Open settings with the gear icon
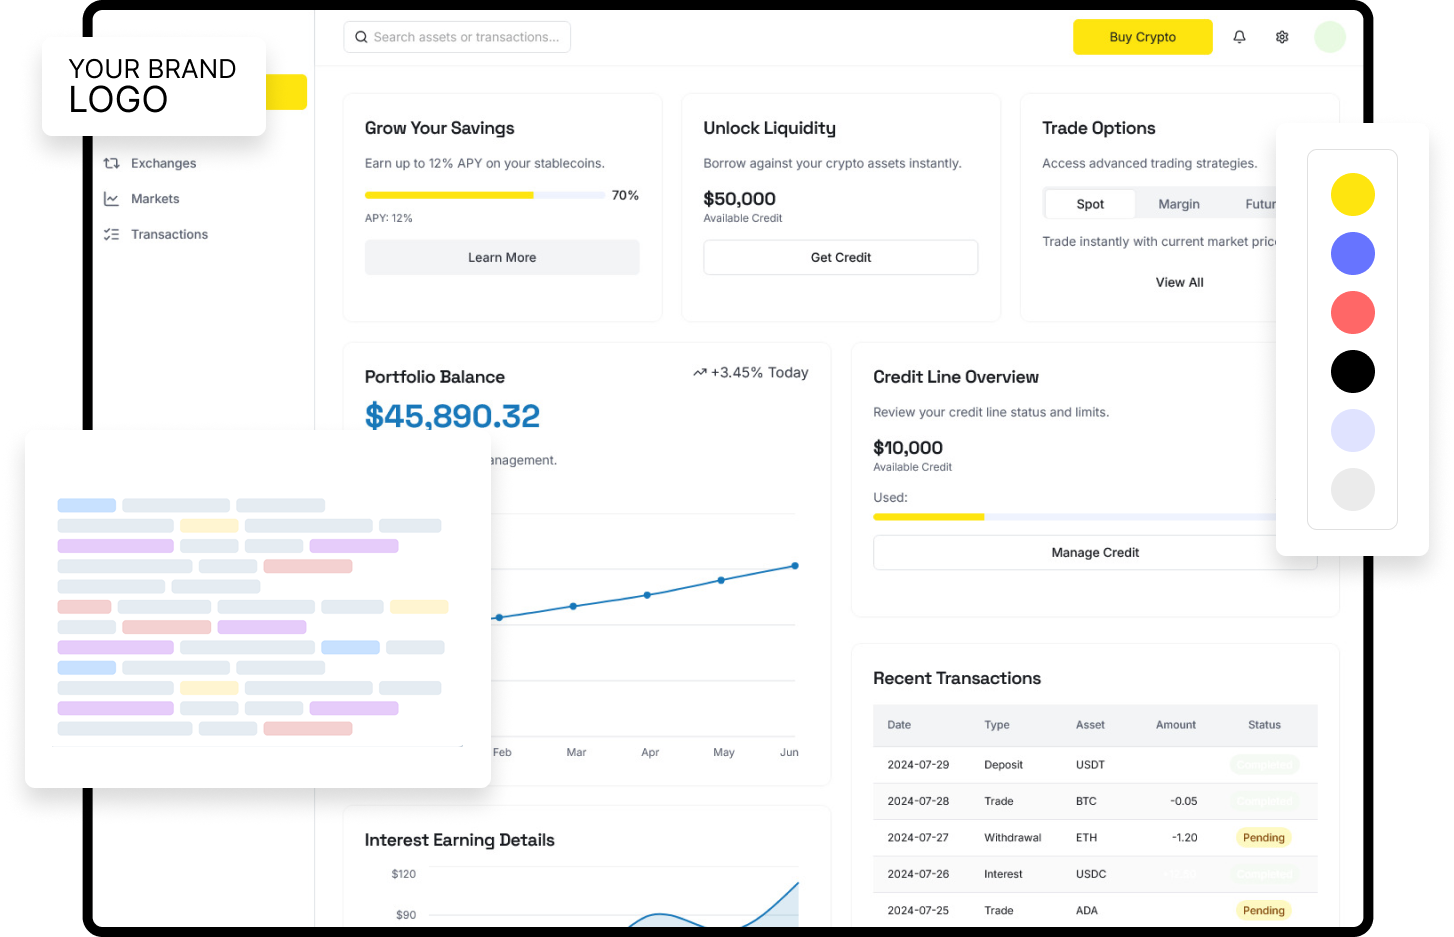This screenshot has height=937, width=1454. [1282, 37]
